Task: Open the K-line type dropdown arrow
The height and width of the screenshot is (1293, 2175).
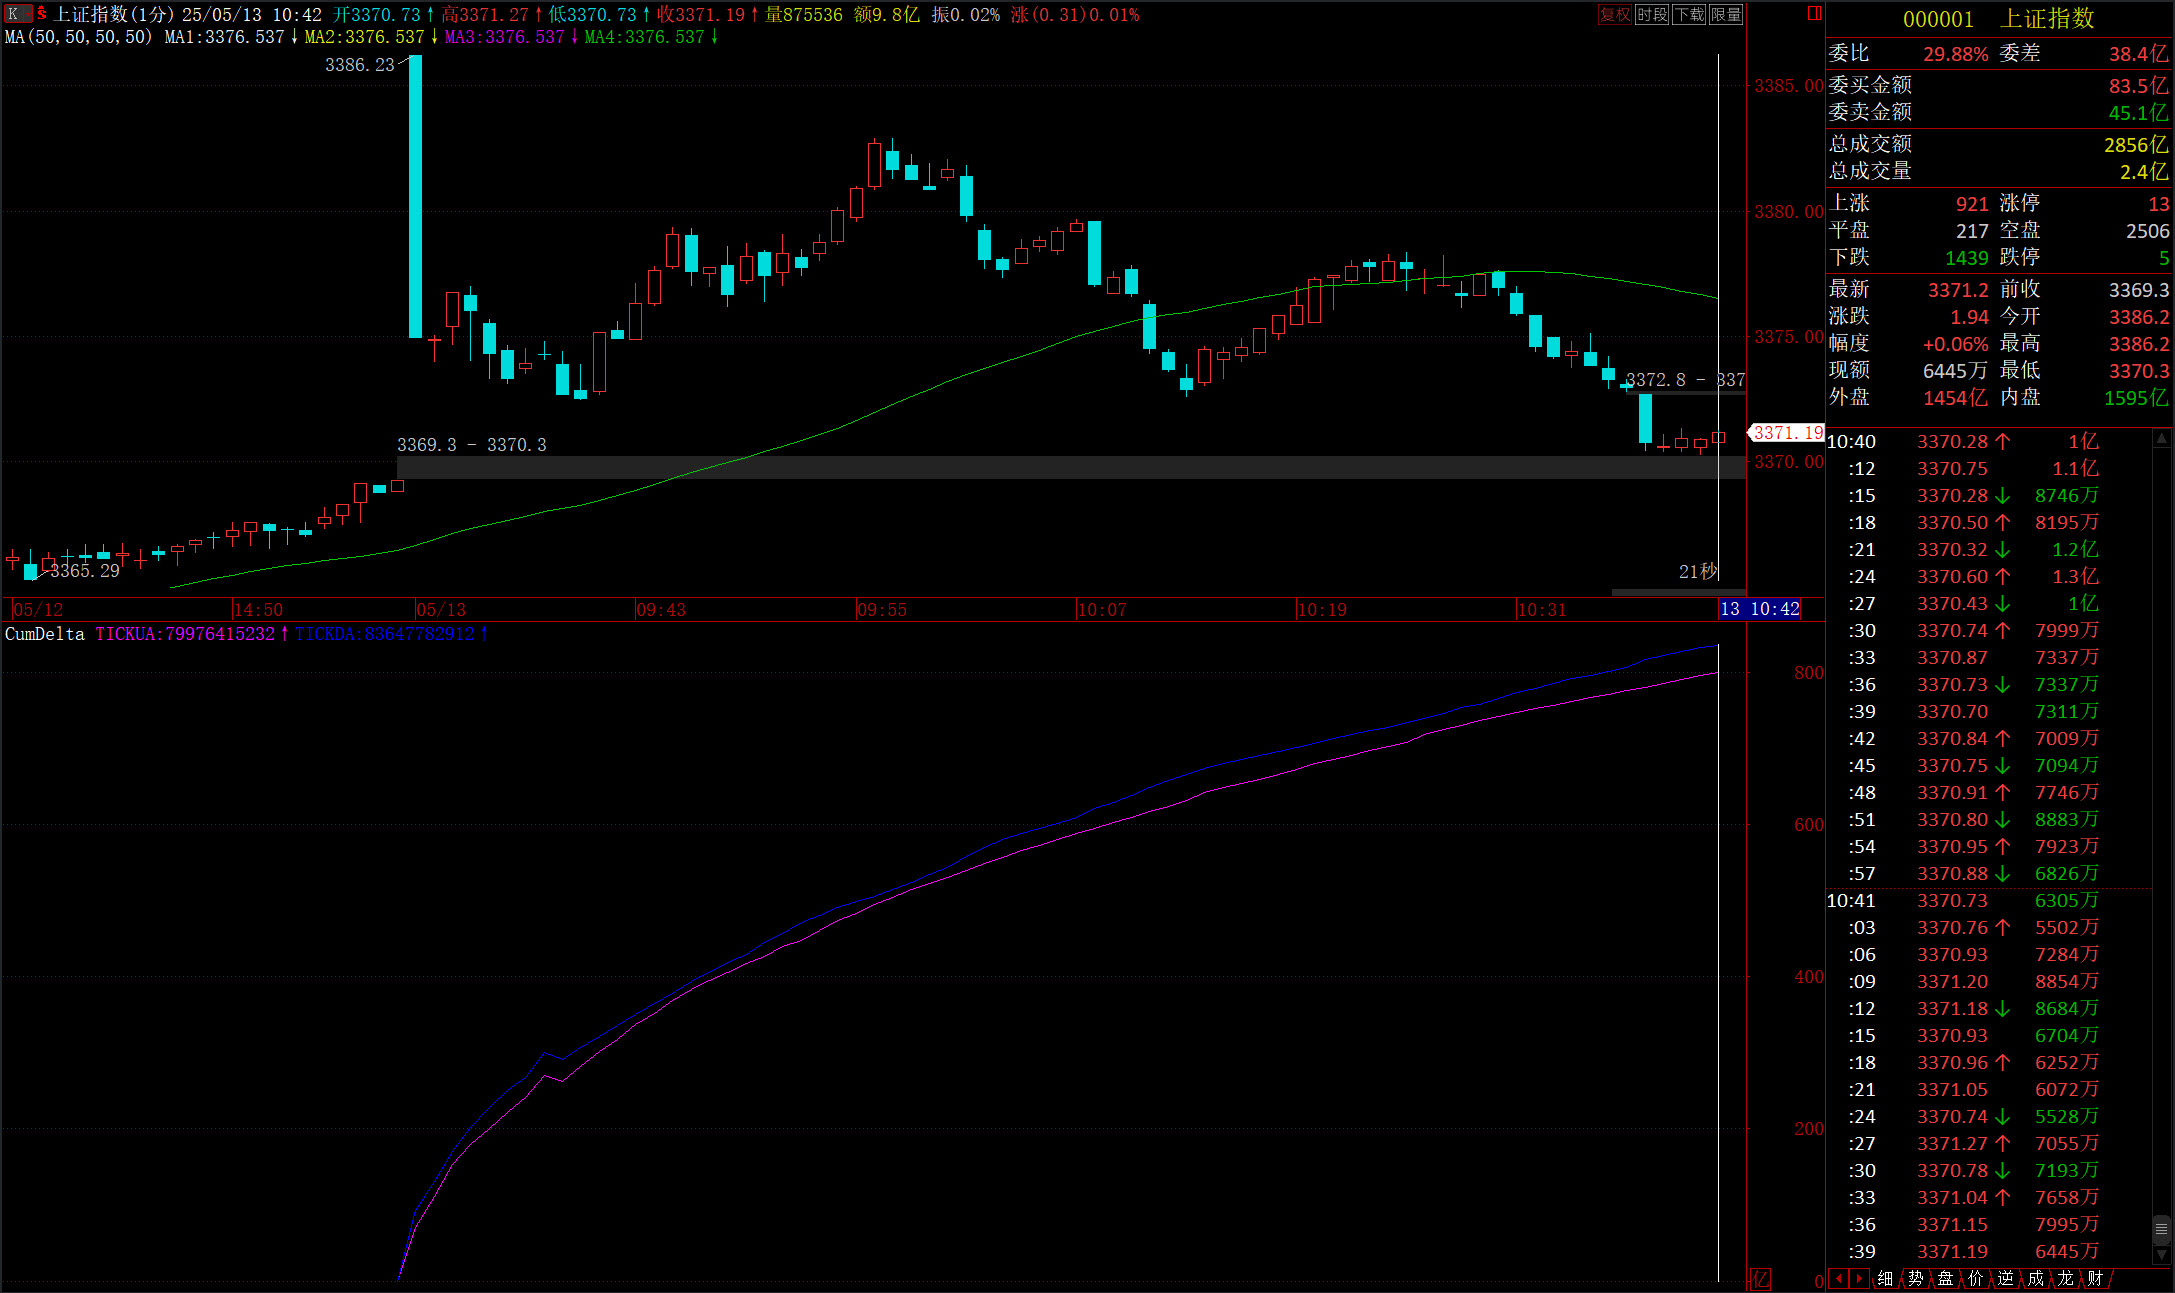Action: (x=27, y=14)
